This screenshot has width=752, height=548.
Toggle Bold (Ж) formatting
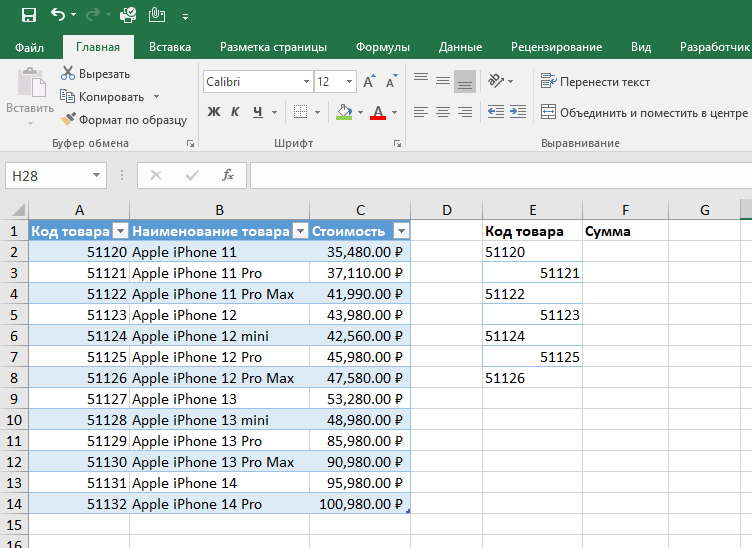[214, 112]
